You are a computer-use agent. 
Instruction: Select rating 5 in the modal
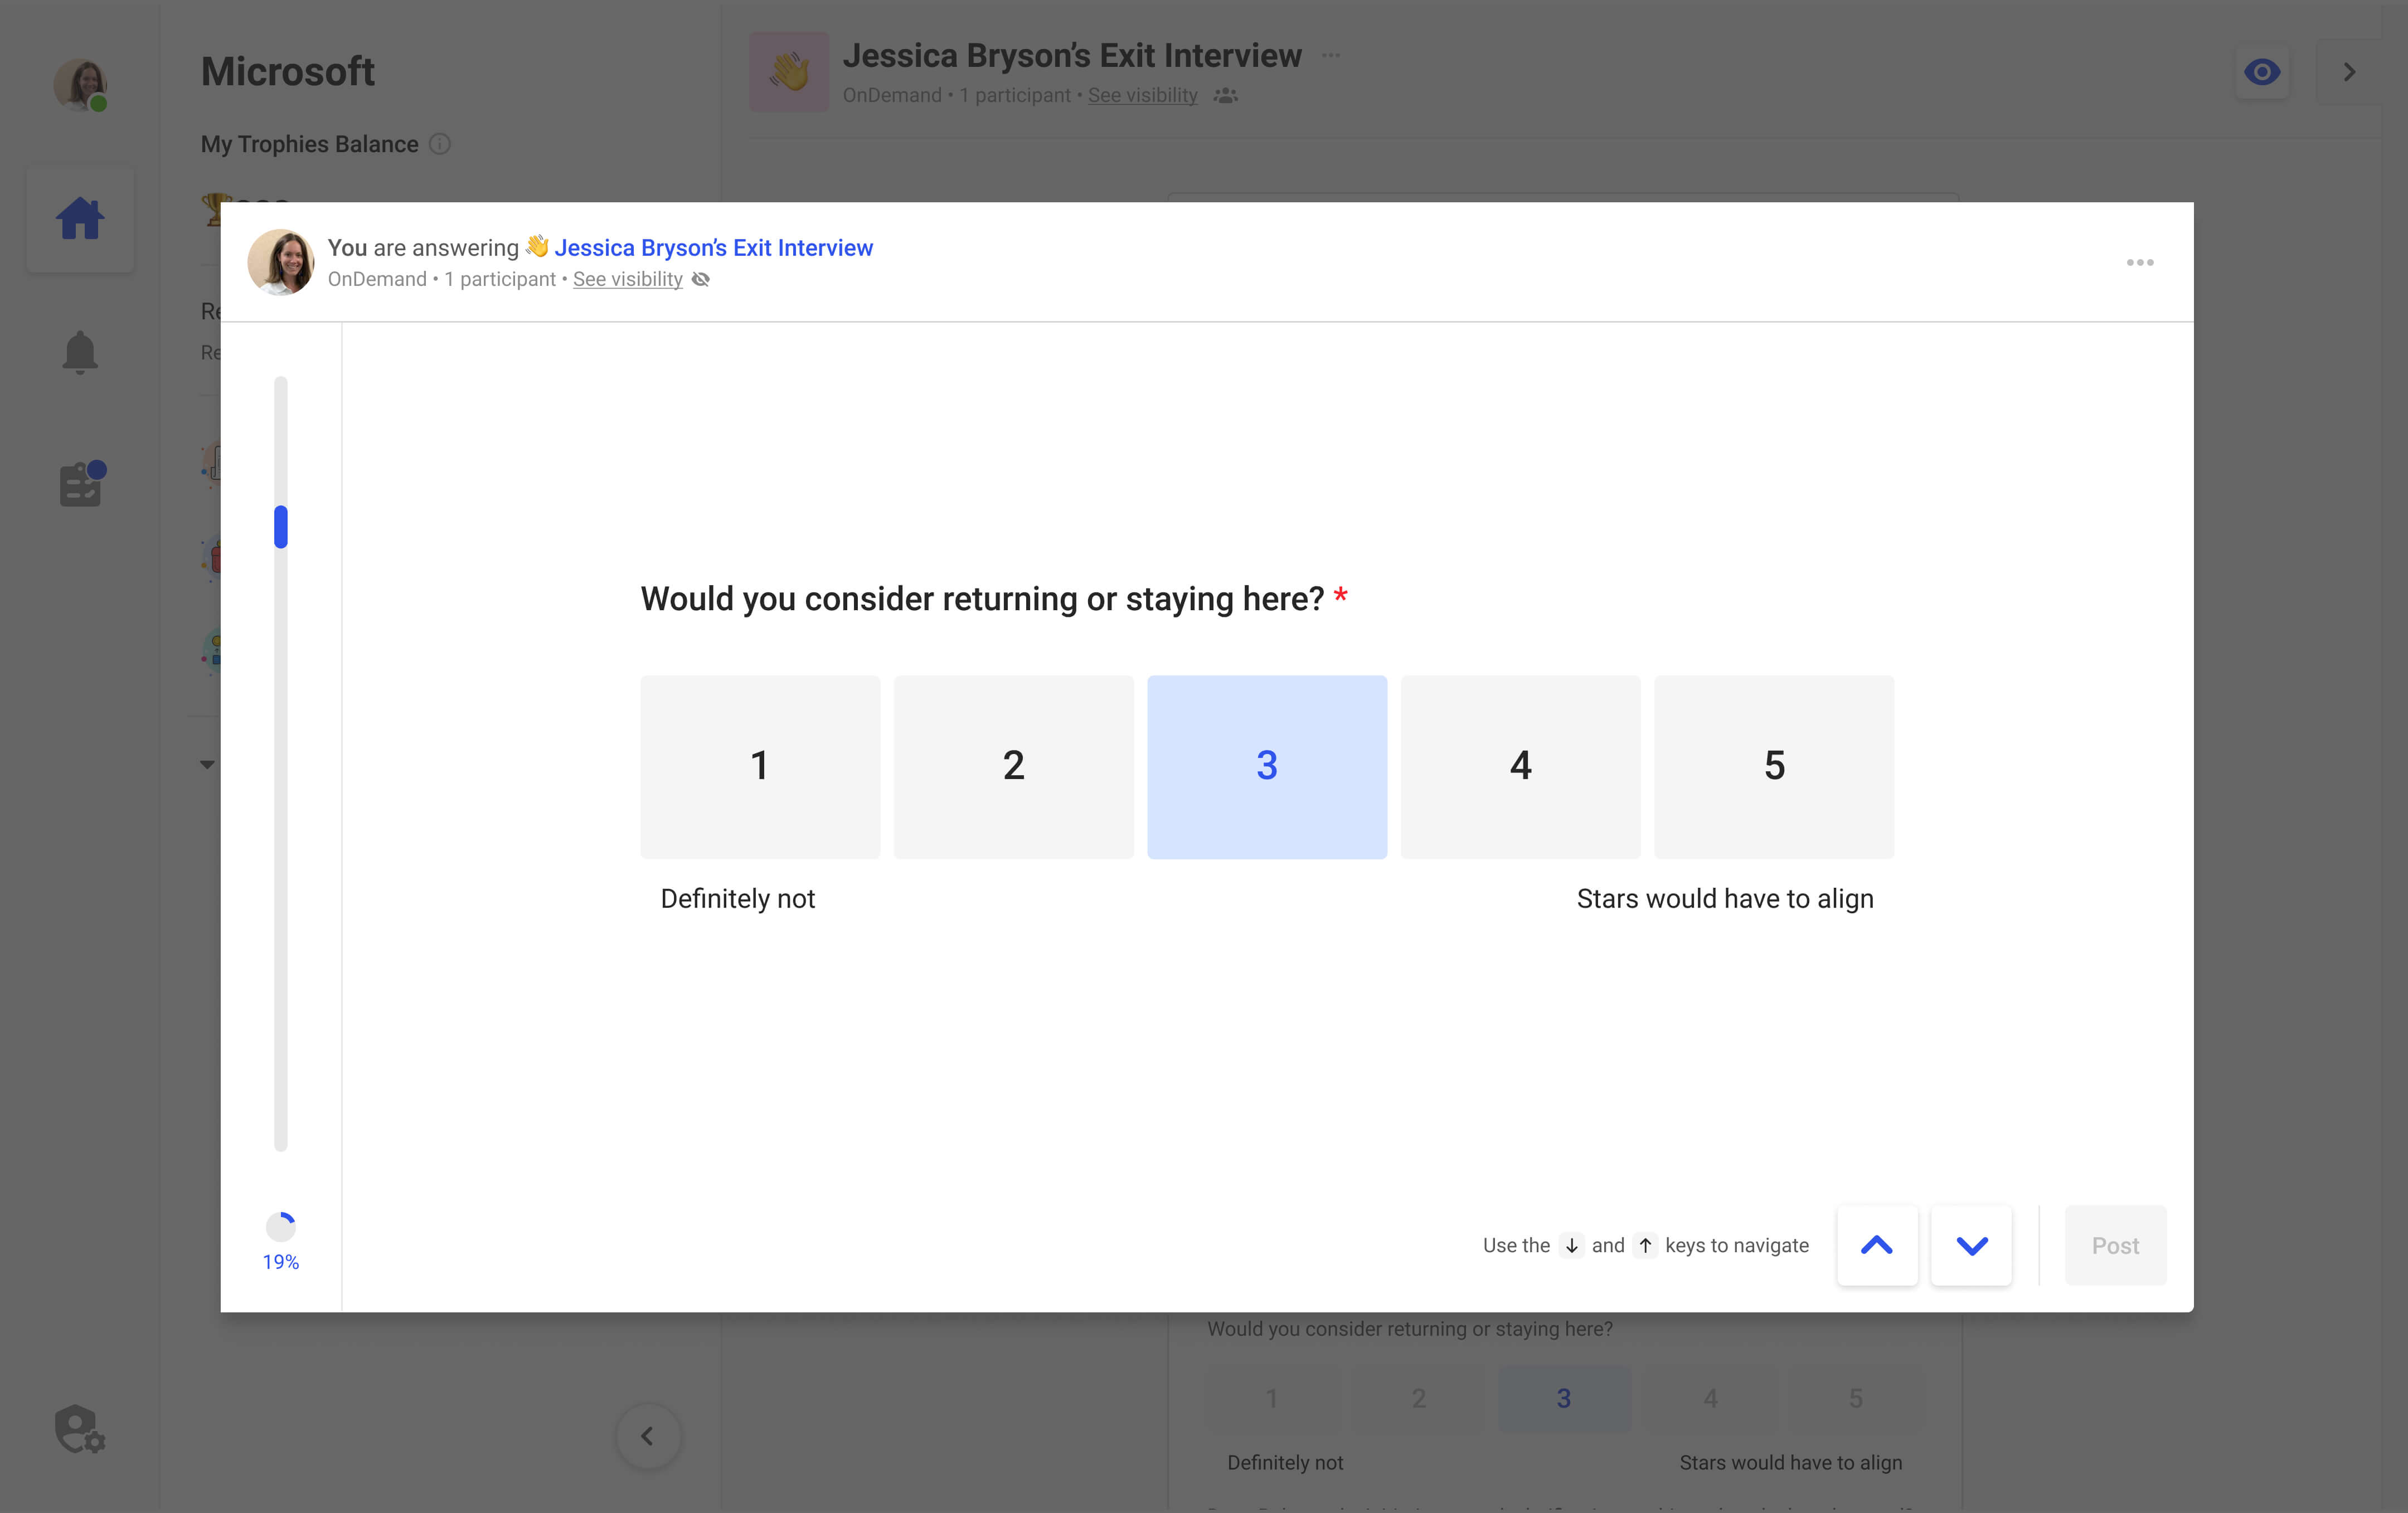[x=1773, y=766]
